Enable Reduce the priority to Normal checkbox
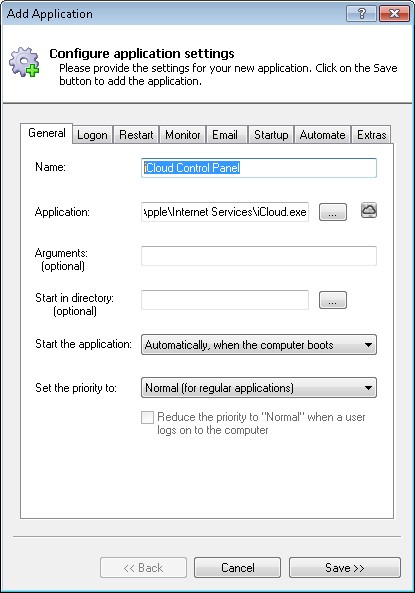 click(147, 418)
